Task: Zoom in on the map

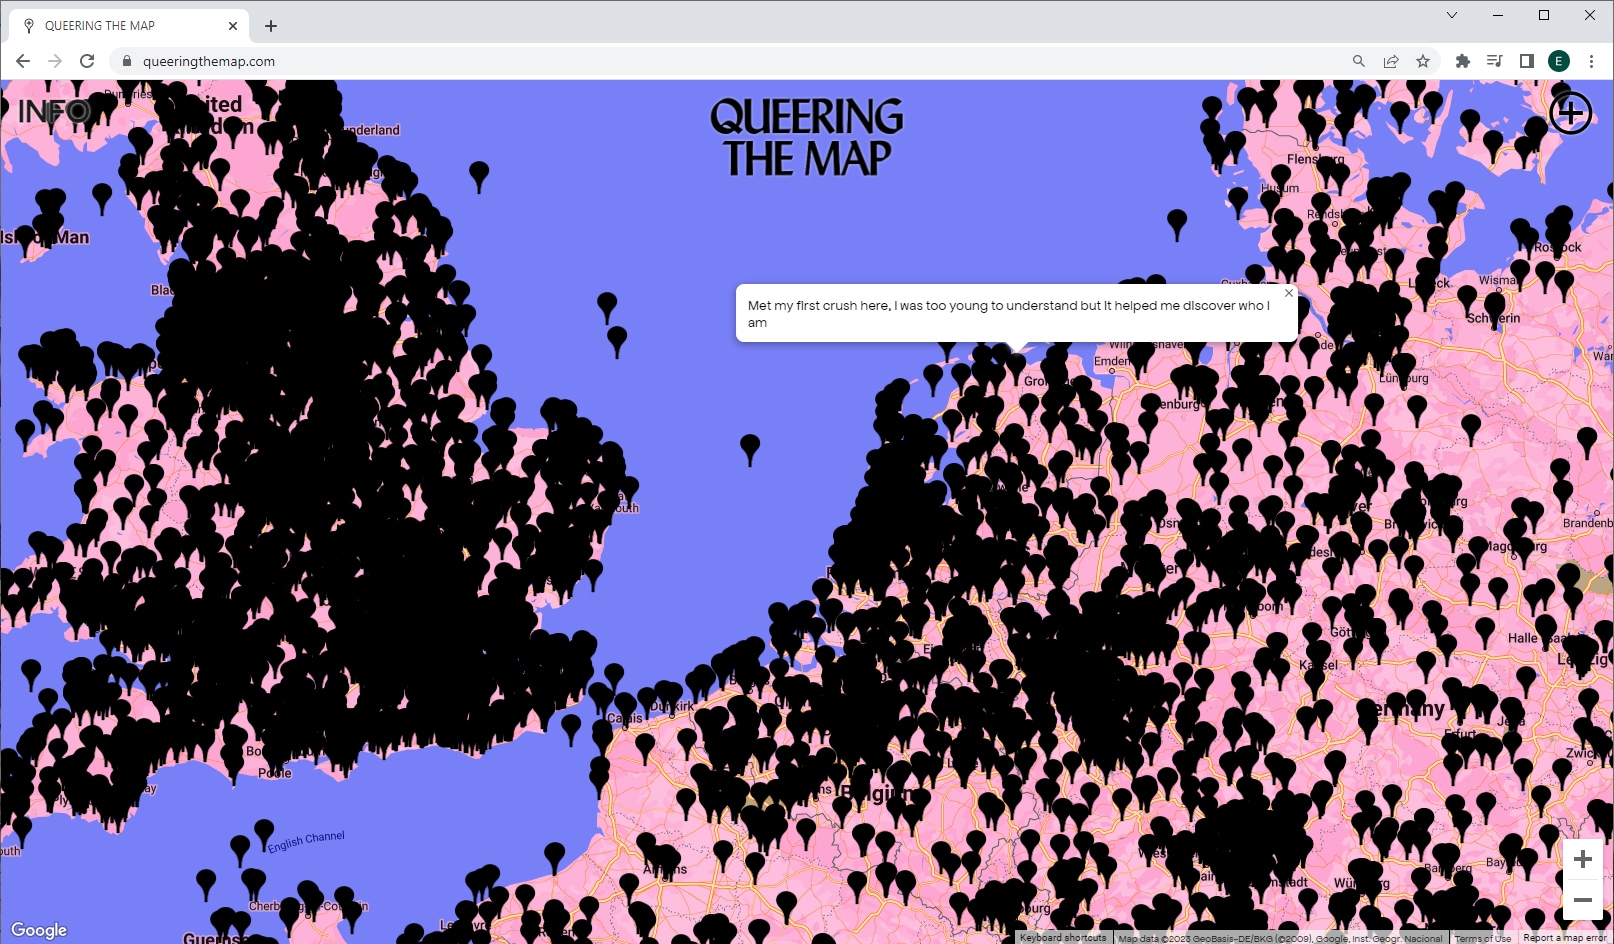Action: pyautogui.click(x=1582, y=859)
